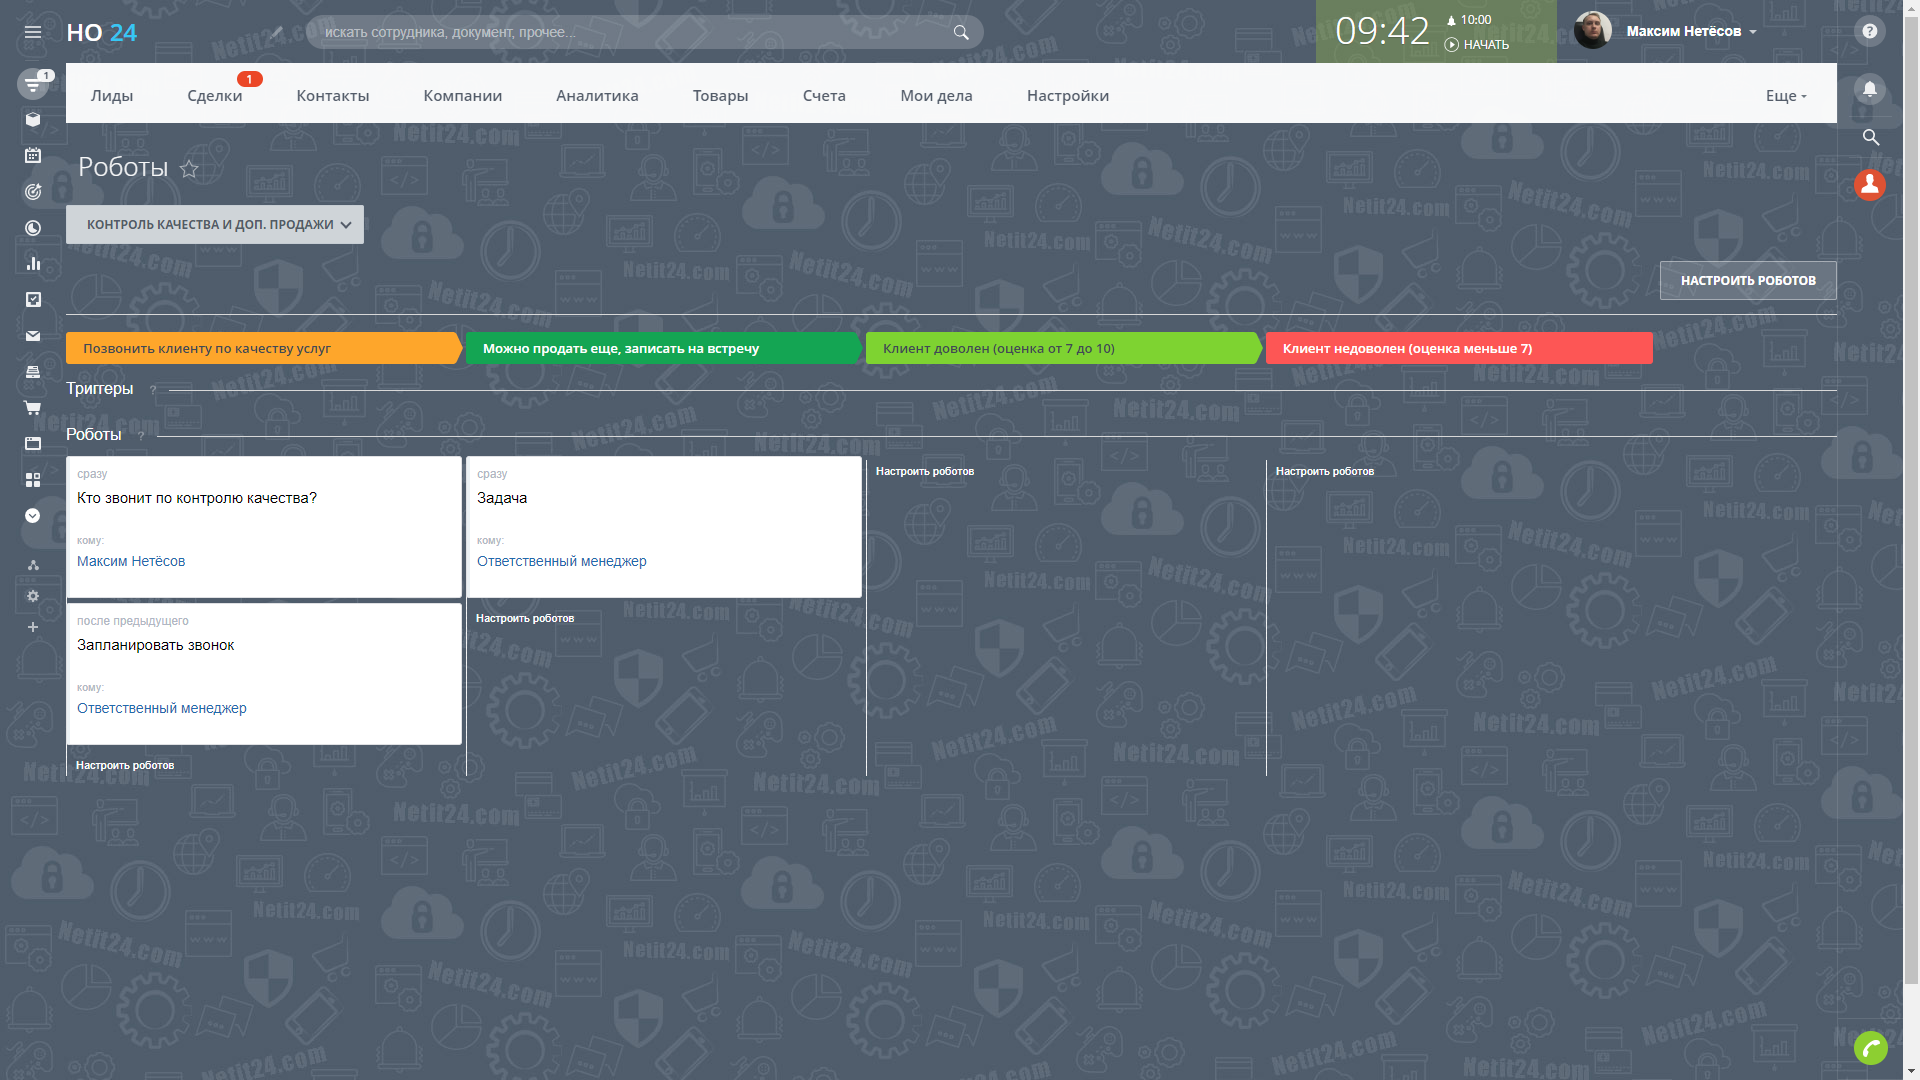Image resolution: width=1920 pixels, height=1080 pixels.
Task: Open the Аналитика tab
Action: [597, 96]
